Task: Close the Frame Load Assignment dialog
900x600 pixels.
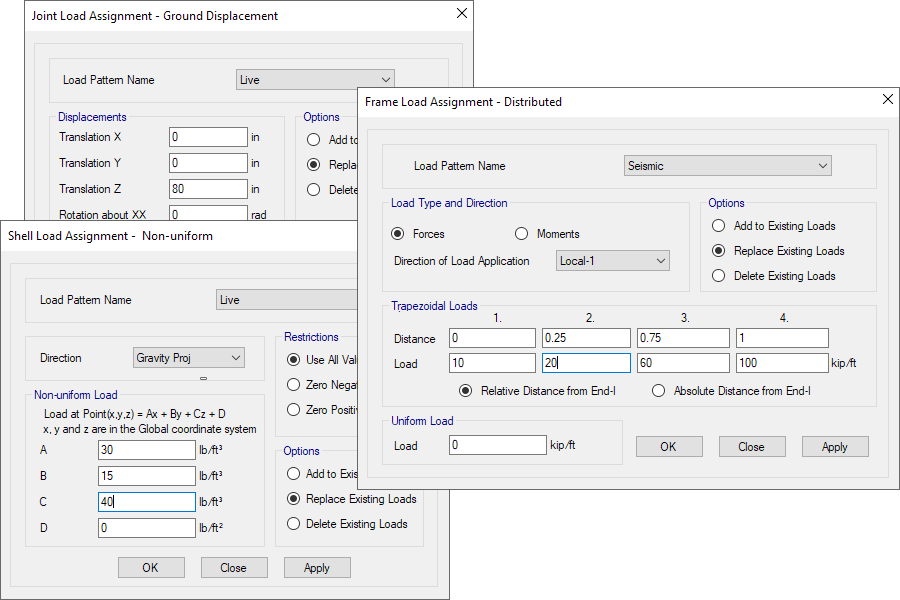Action: point(887,100)
